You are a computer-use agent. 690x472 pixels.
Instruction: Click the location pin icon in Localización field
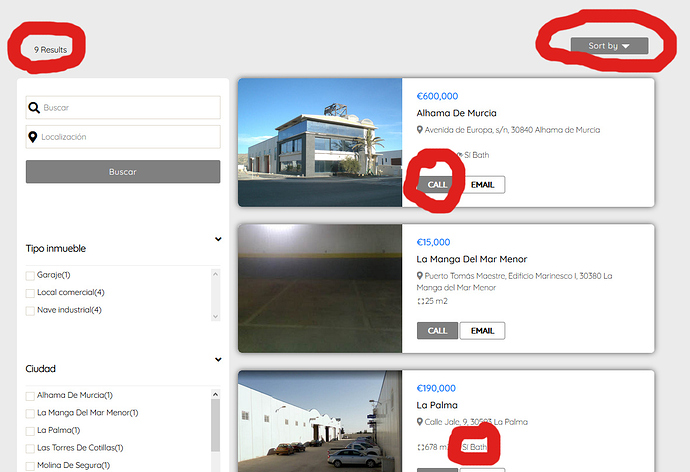(33, 137)
